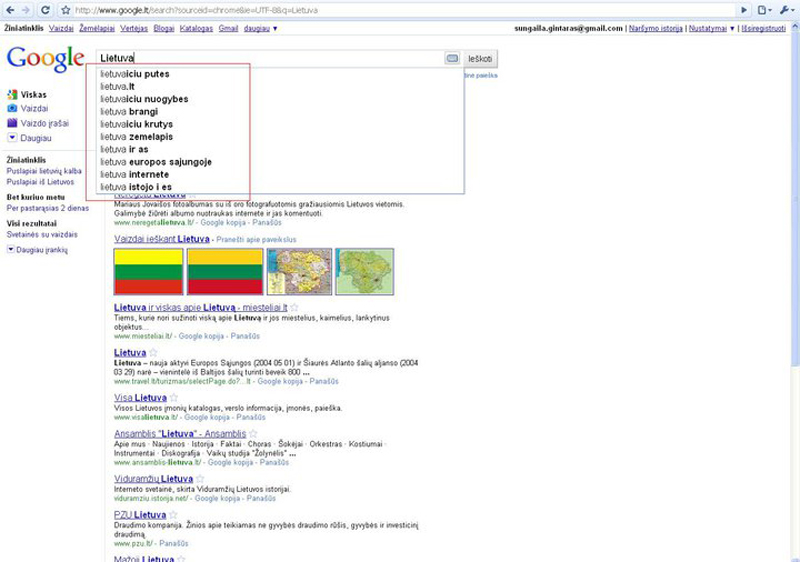Image resolution: width=800 pixels, height=562 pixels.
Task: Star the PZU Lietuva result
Action: coord(173,515)
